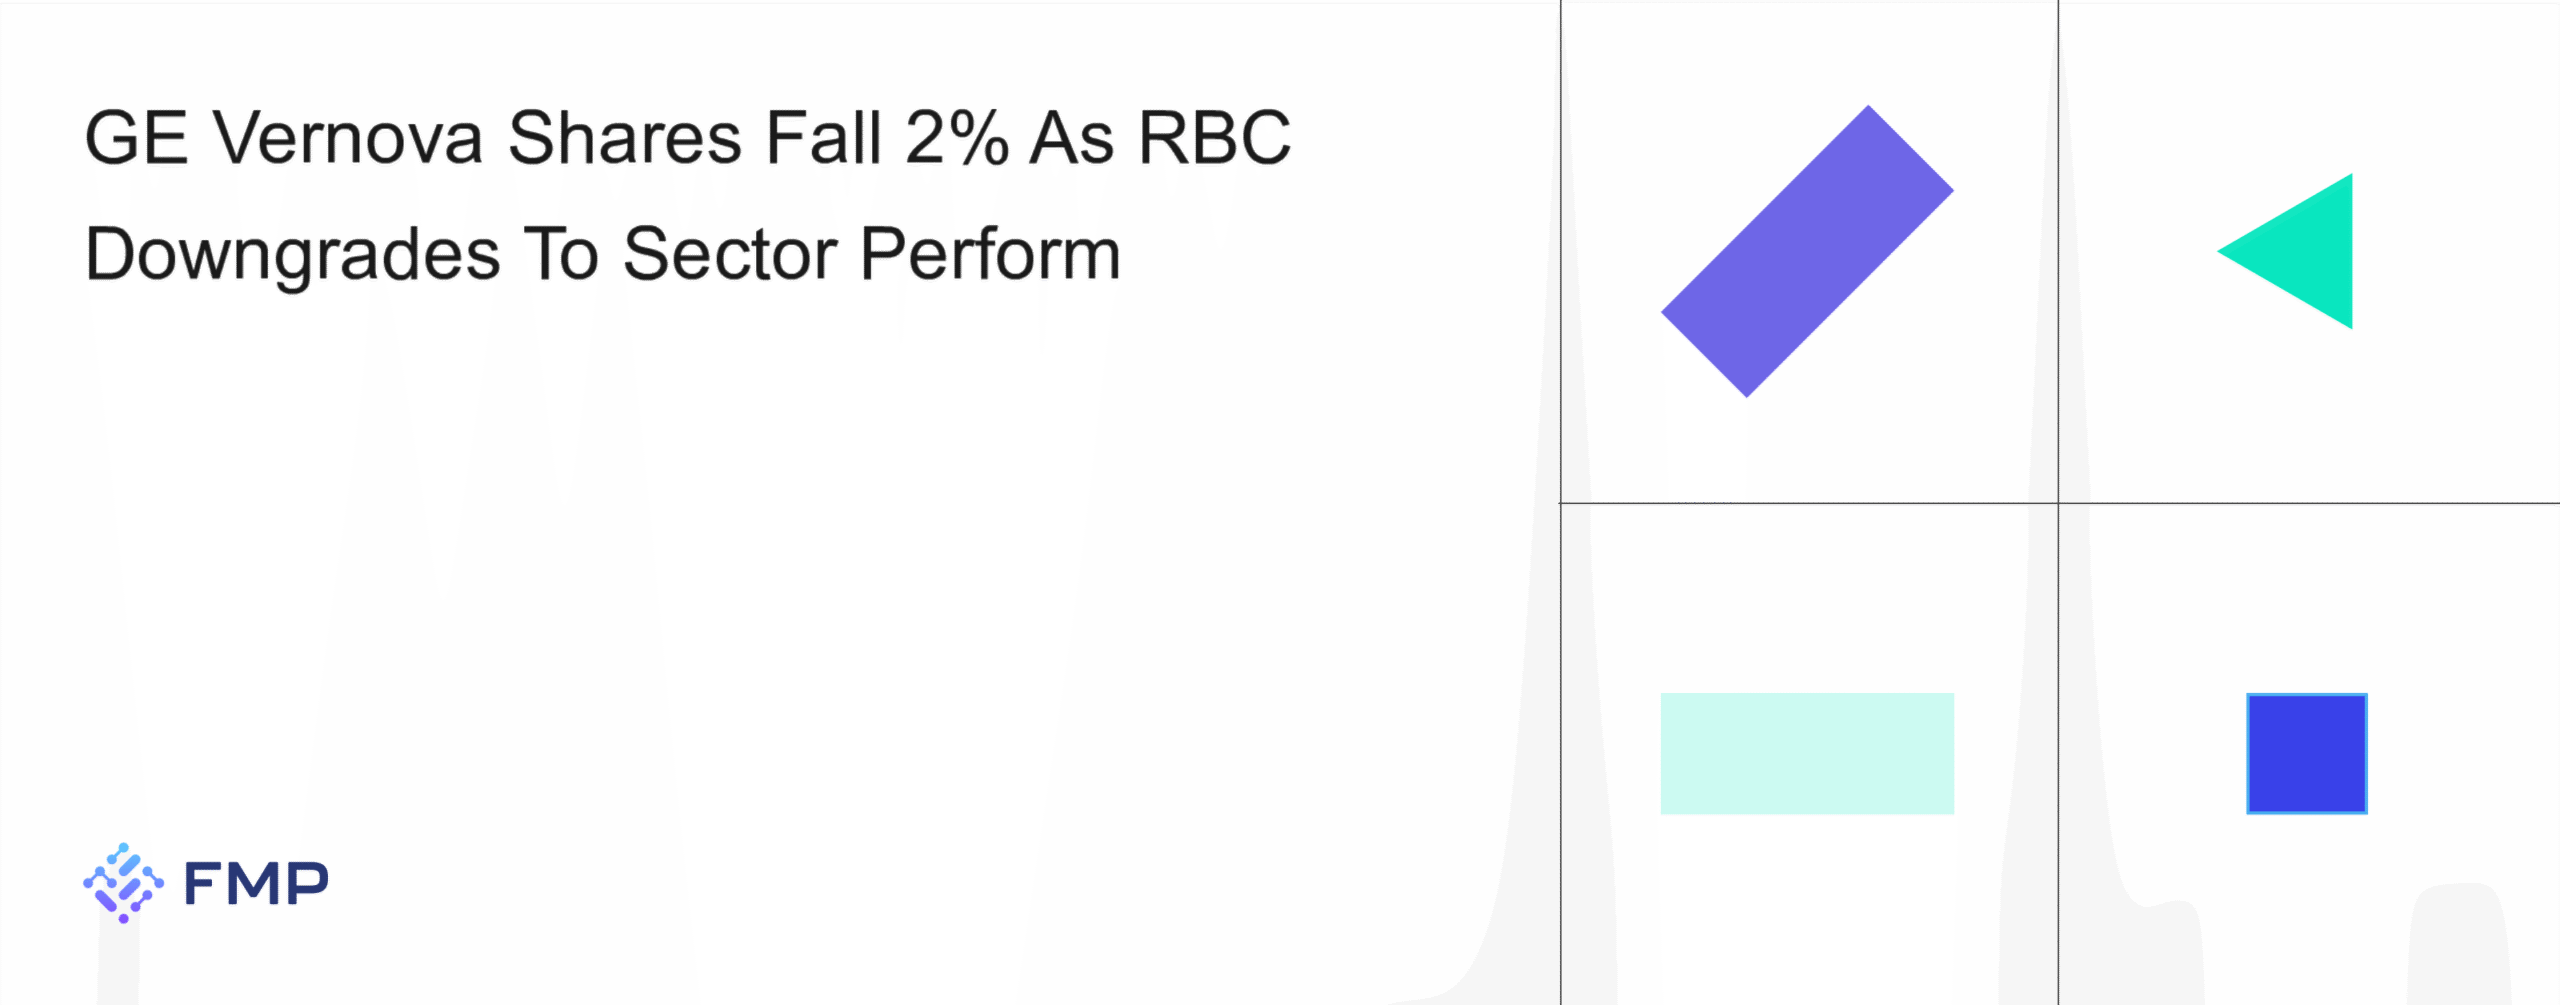Select the pale mint rectangle shape

(x=1807, y=753)
